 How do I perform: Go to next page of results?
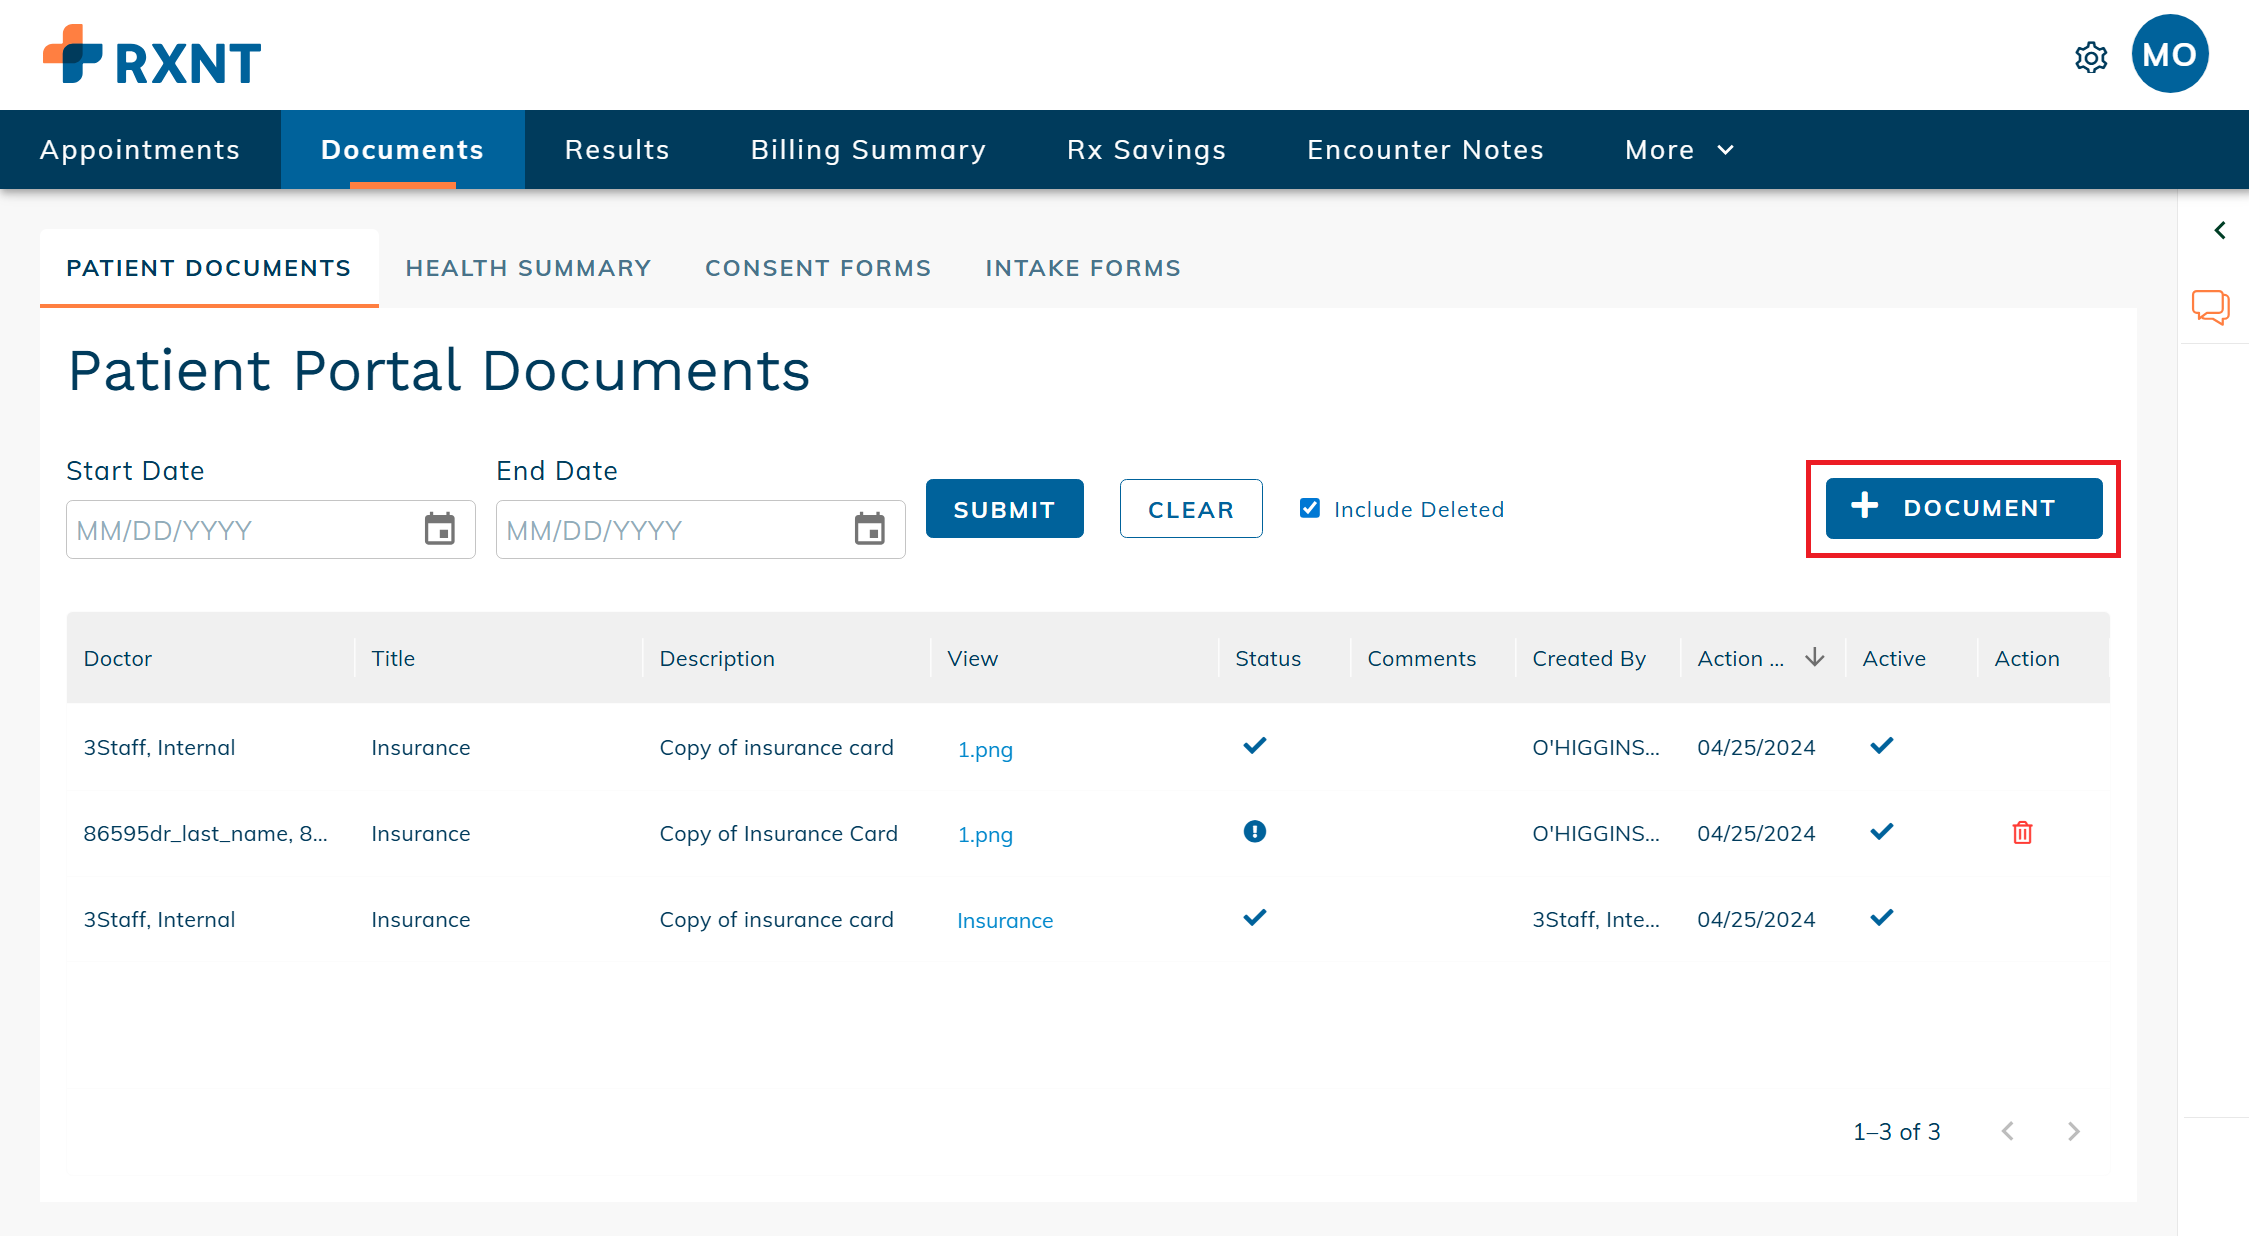pos(2073,1131)
